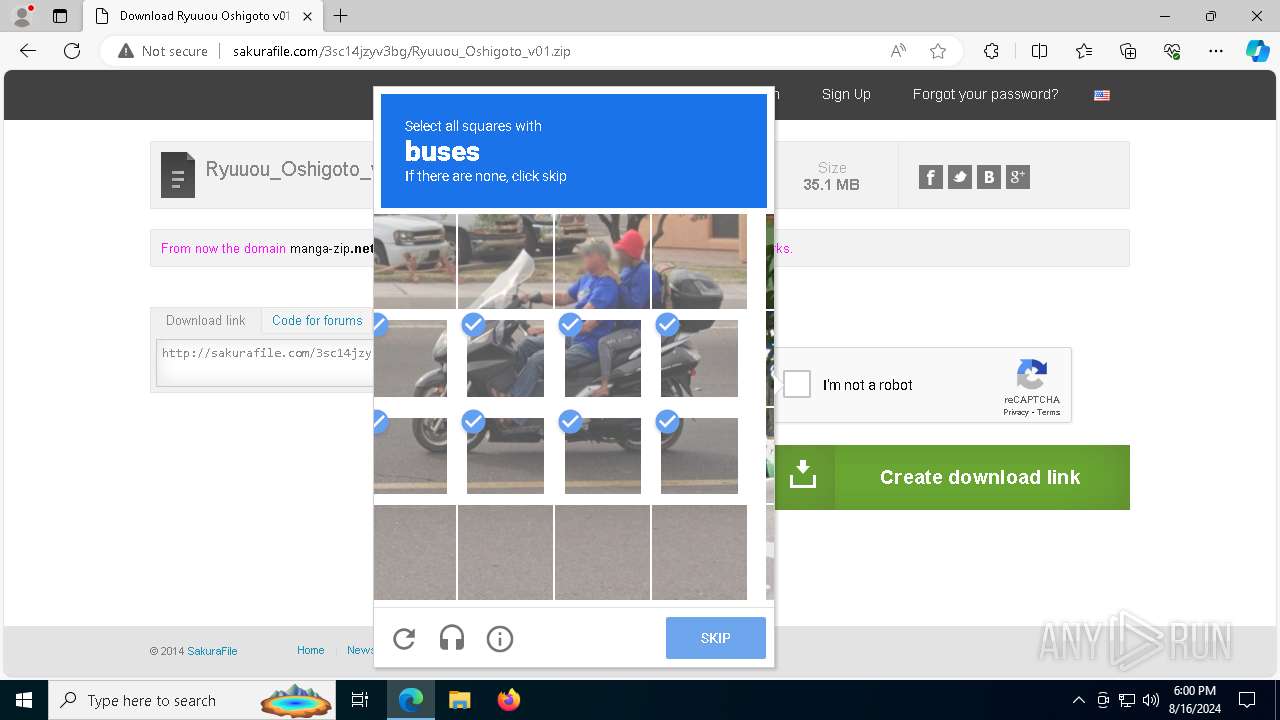Share file on Twitter icon

pos(960,177)
